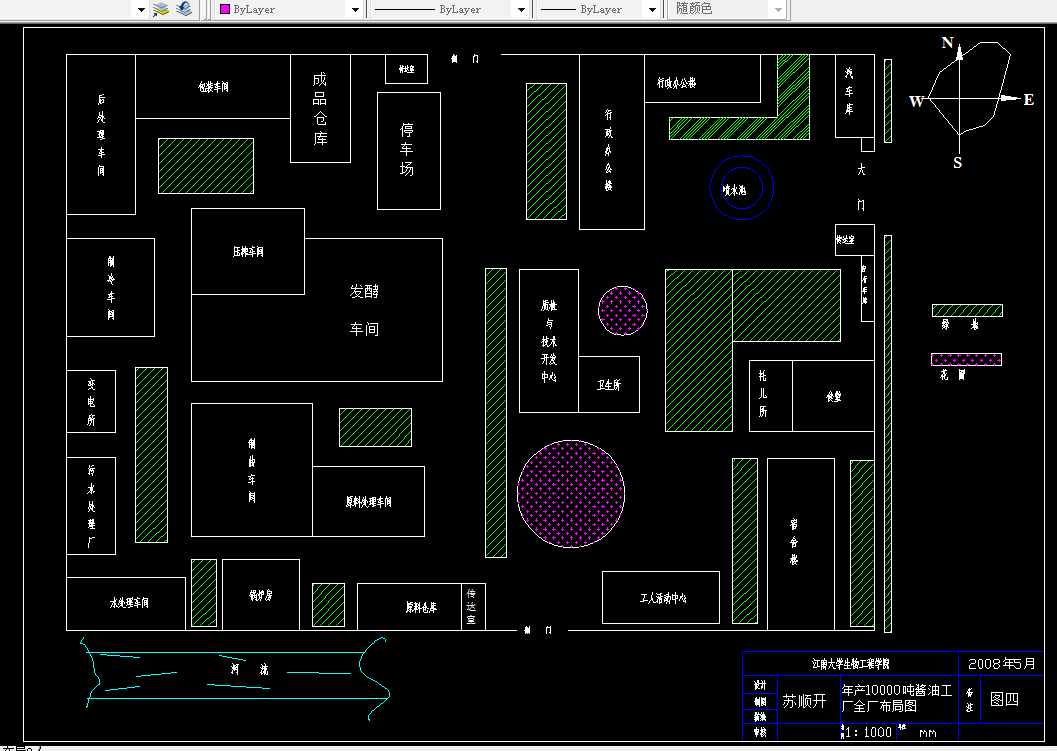
Task: Select the 河流 river label
Action: click(249, 669)
